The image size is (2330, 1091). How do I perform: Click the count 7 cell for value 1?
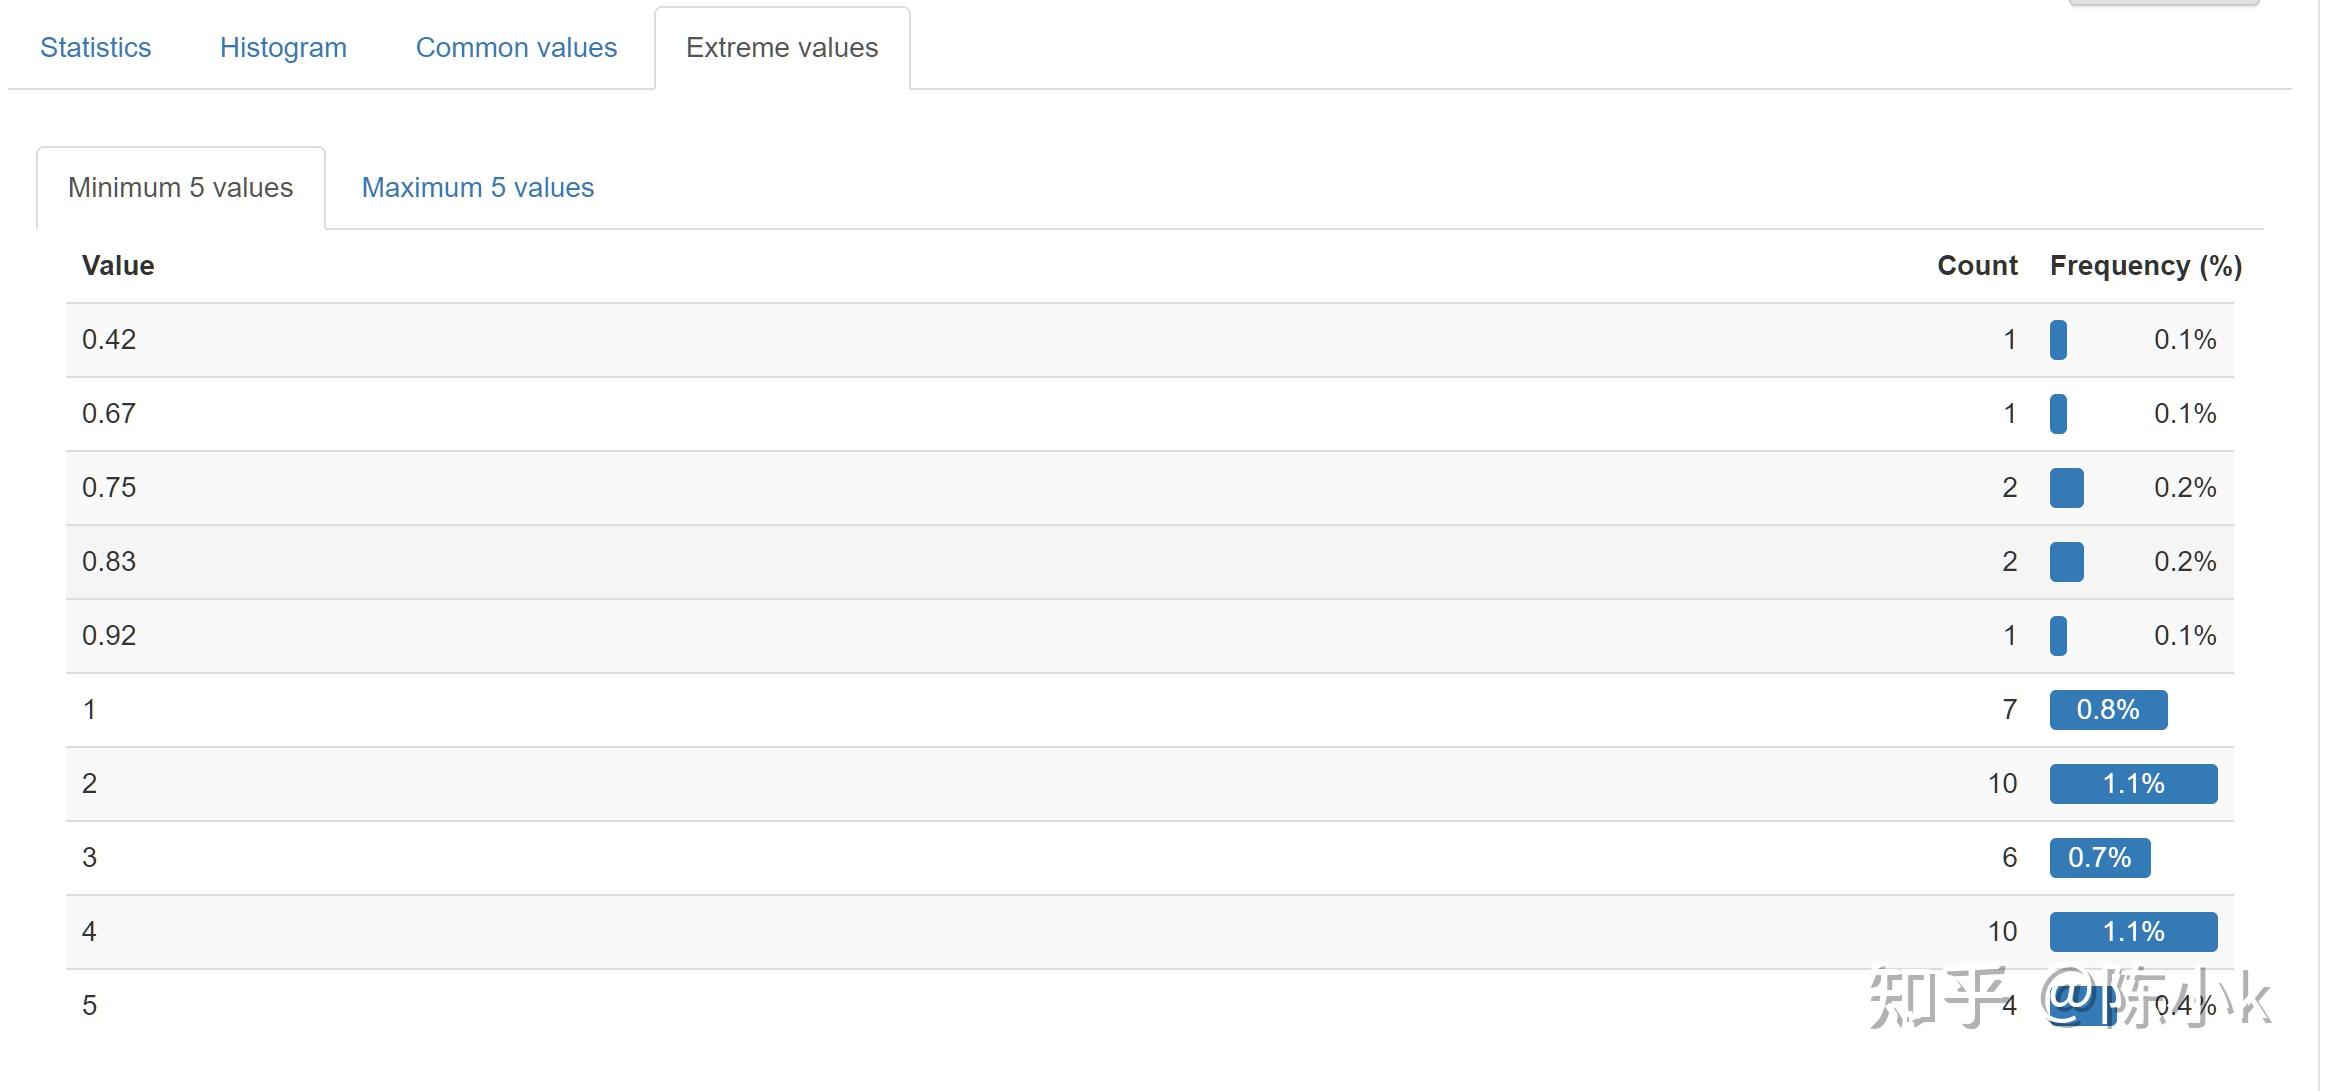[x=2009, y=710]
